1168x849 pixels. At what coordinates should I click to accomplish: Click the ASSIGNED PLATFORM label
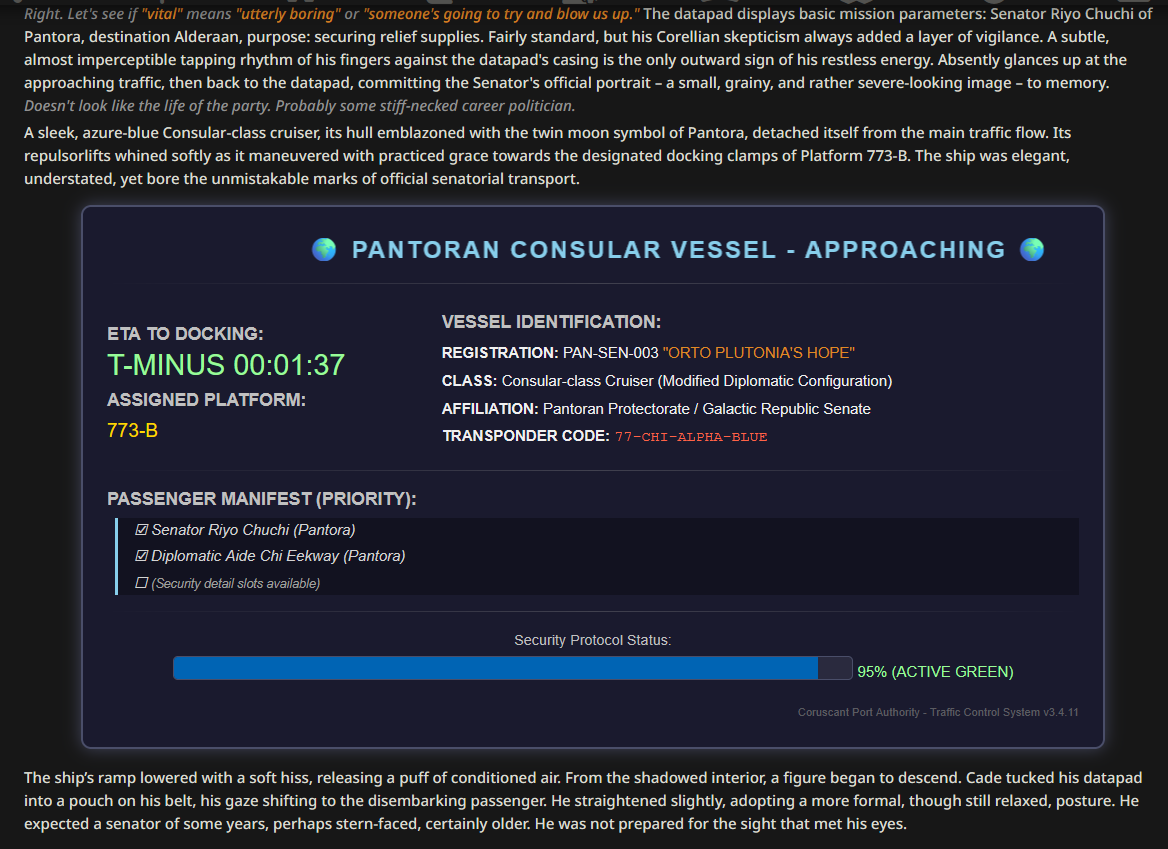pyautogui.click(x=206, y=400)
